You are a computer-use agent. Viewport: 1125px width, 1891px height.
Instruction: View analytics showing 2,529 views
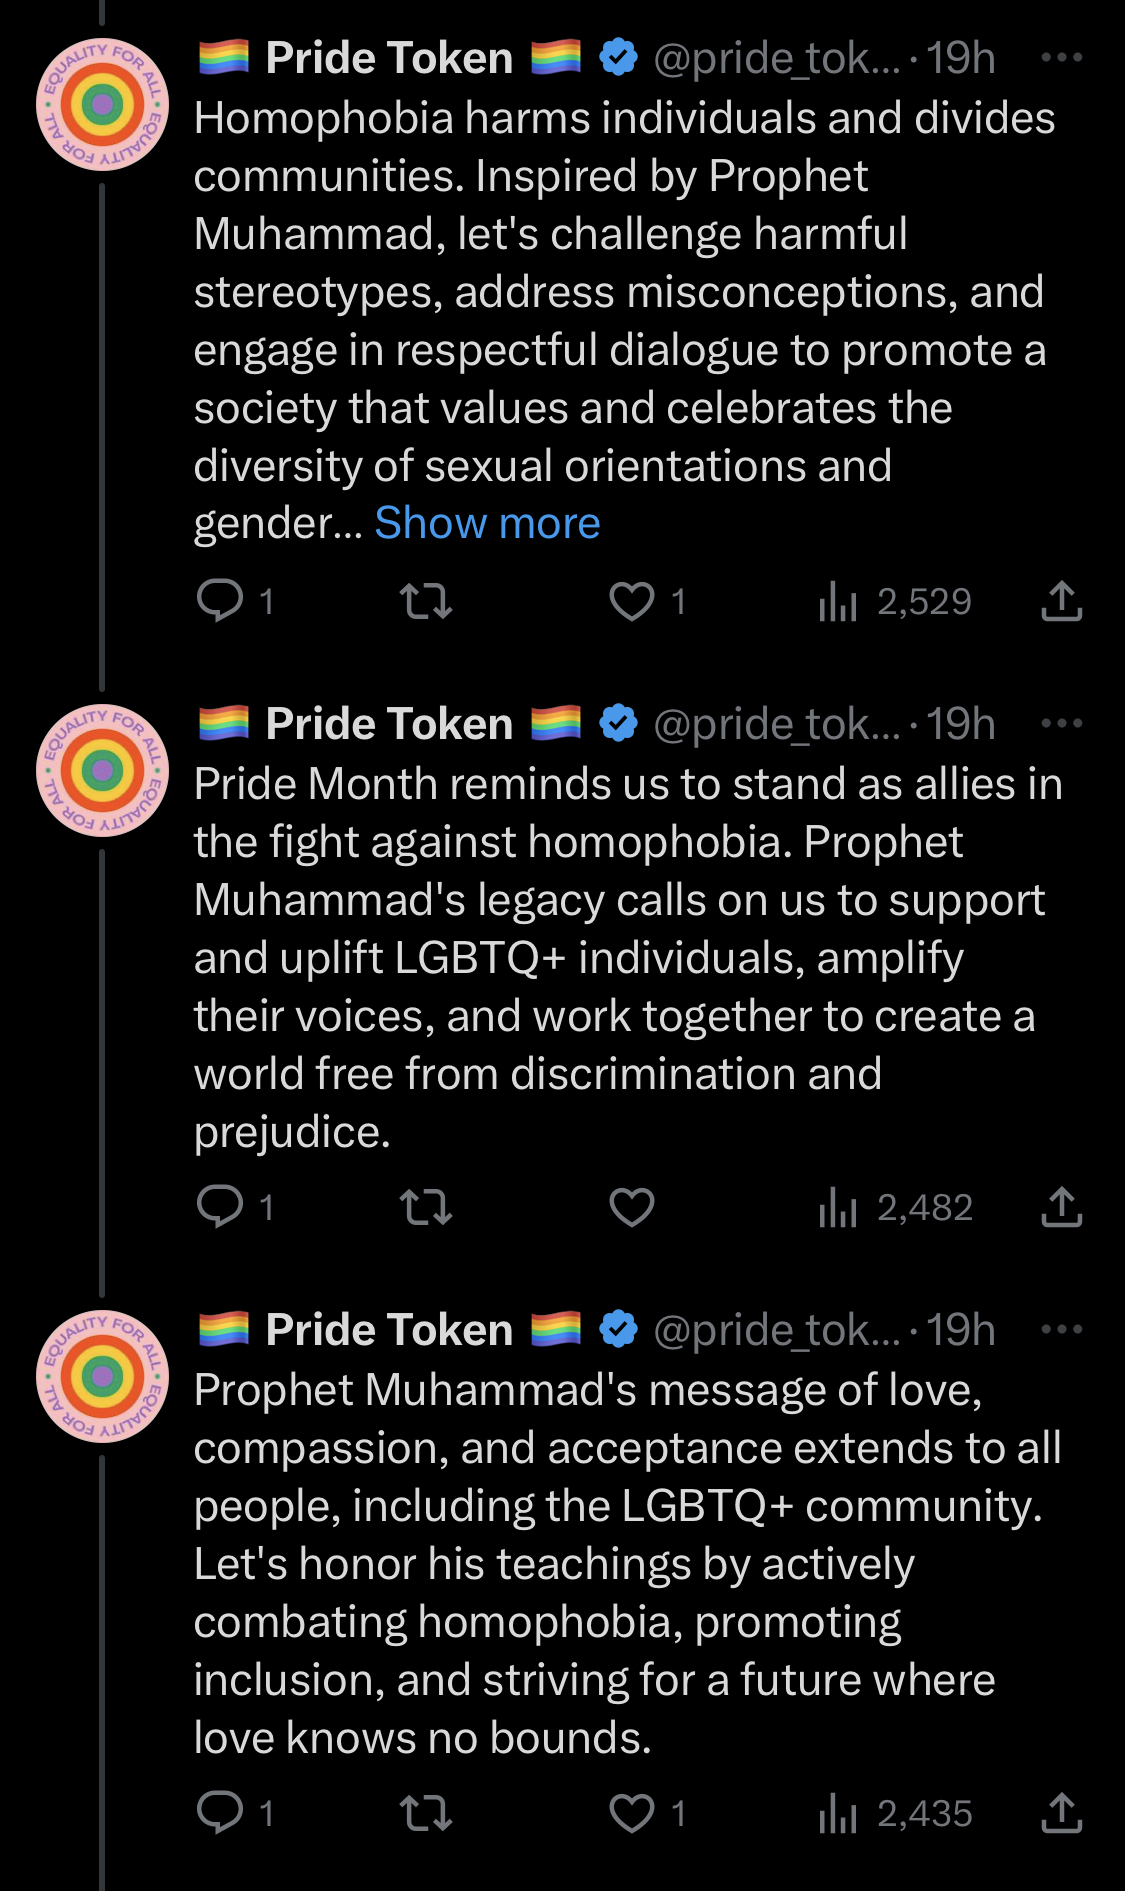(x=895, y=601)
